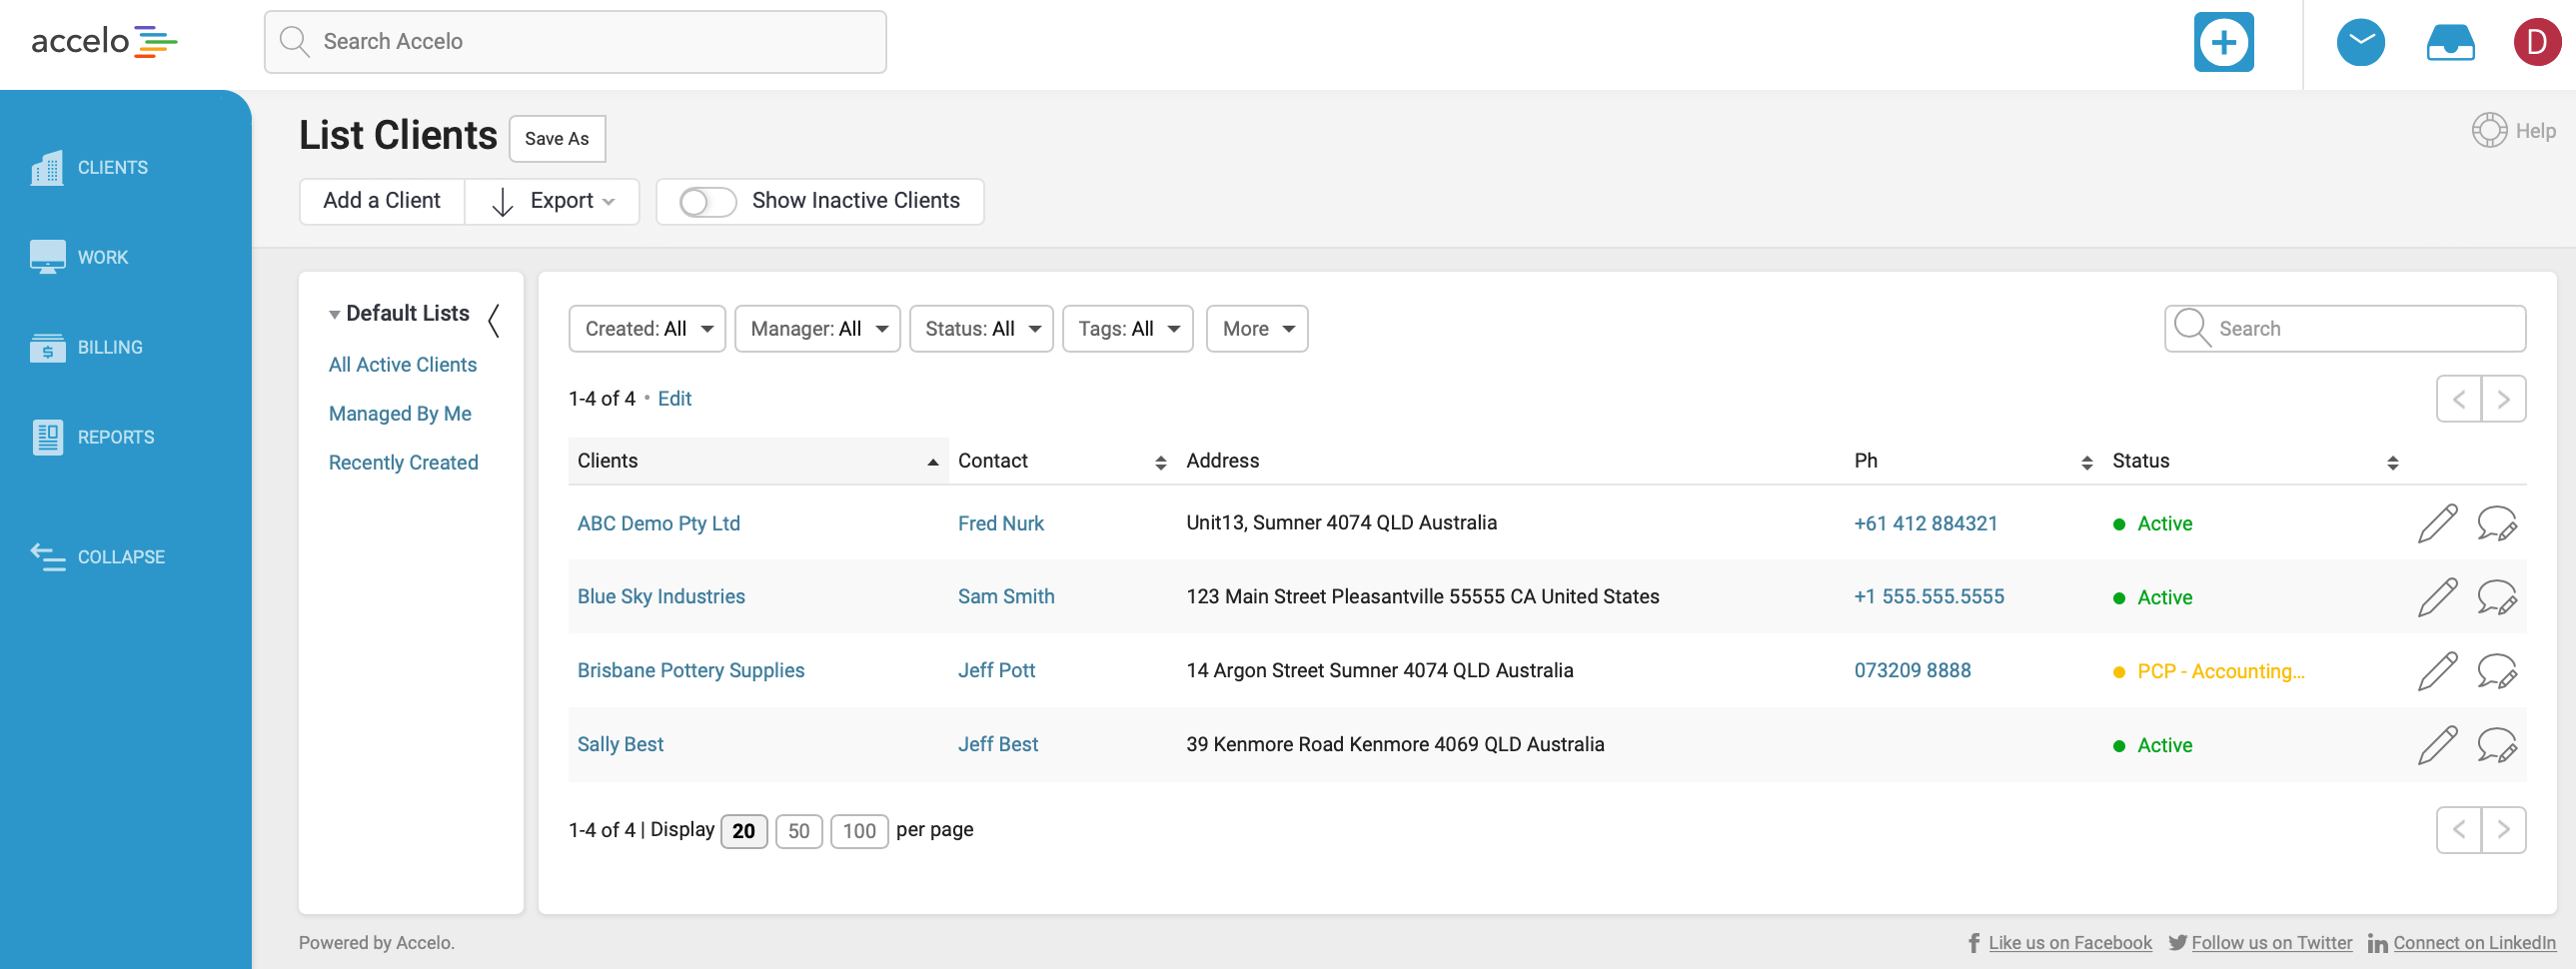
Task: Click the note bubble icon for Sally Best
Action: (x=2496, y=745)
